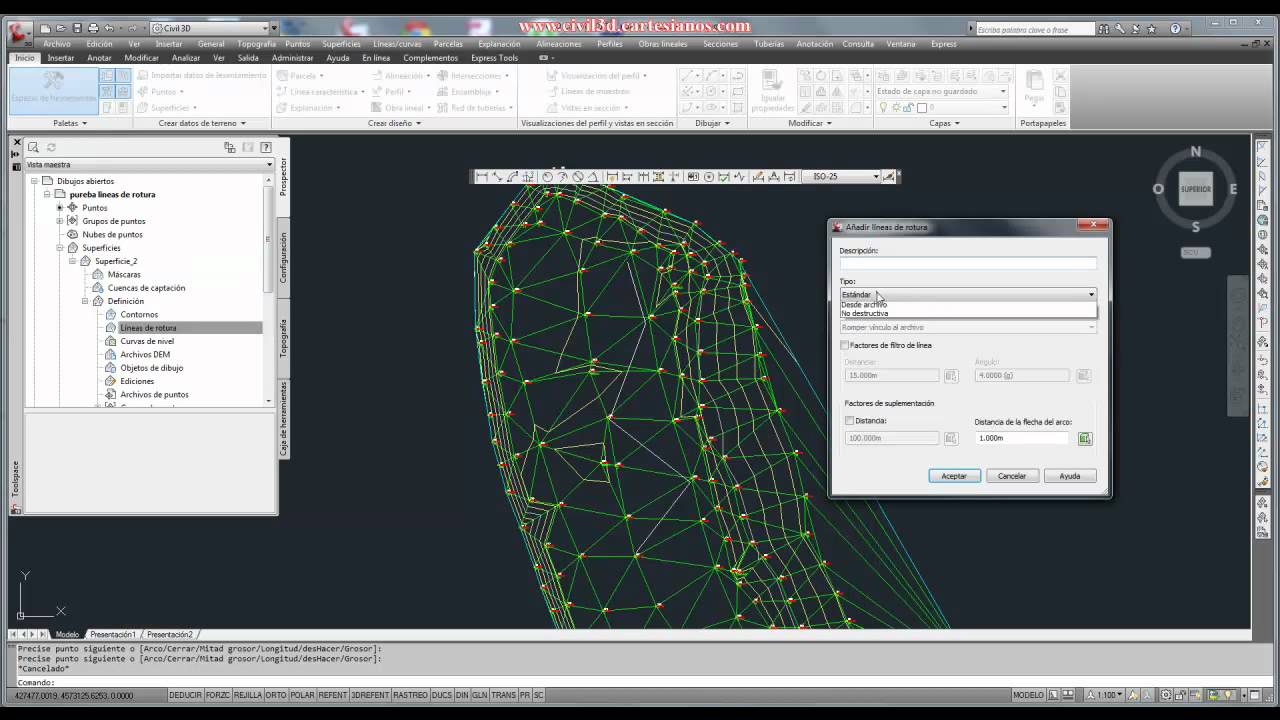Toggle RASTREO object tracking in status bar
The image size is (1280, 720).
(x=411, y=695)
